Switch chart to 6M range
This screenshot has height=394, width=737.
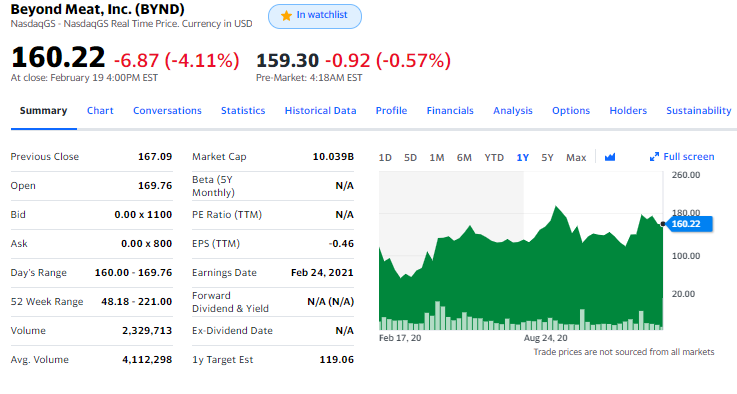[464, 158]
